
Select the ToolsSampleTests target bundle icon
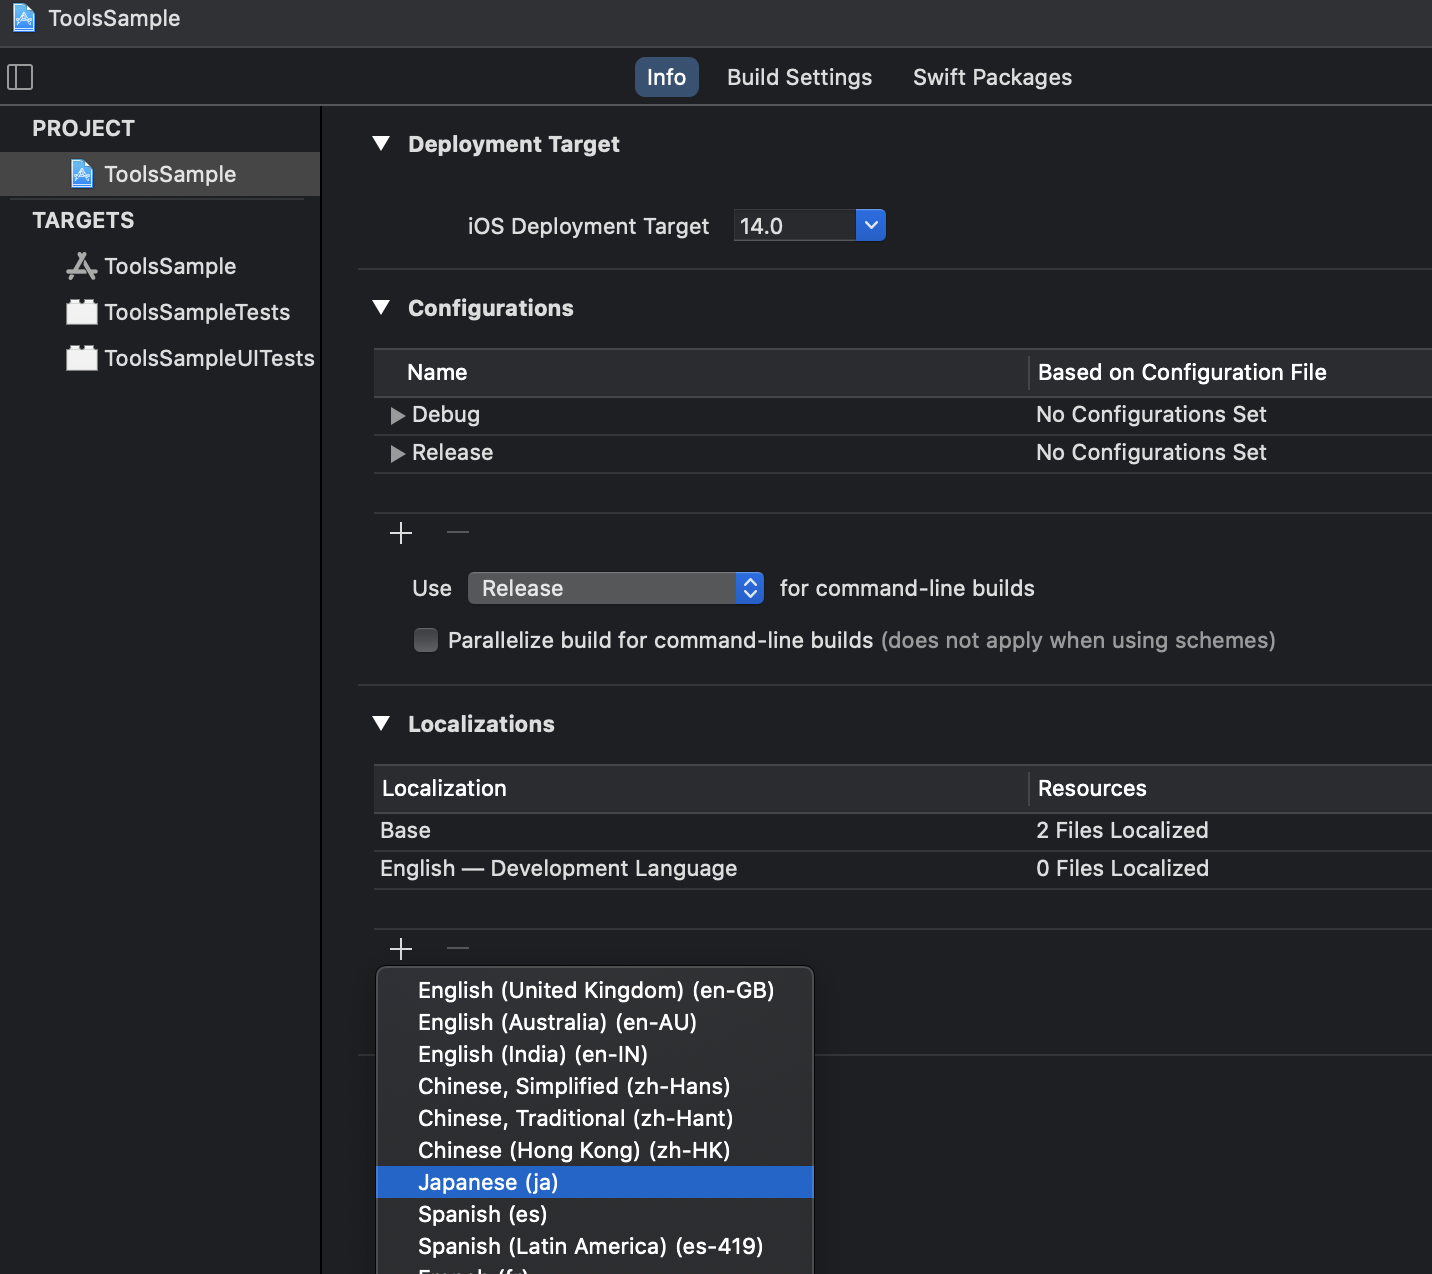pyautogui.click(x=81, y=312)
